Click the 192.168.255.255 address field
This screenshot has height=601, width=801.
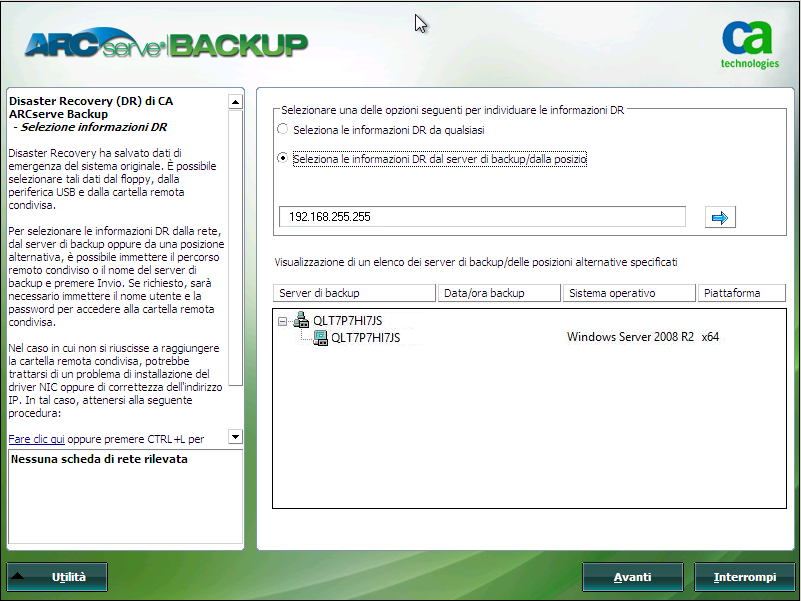482,217
